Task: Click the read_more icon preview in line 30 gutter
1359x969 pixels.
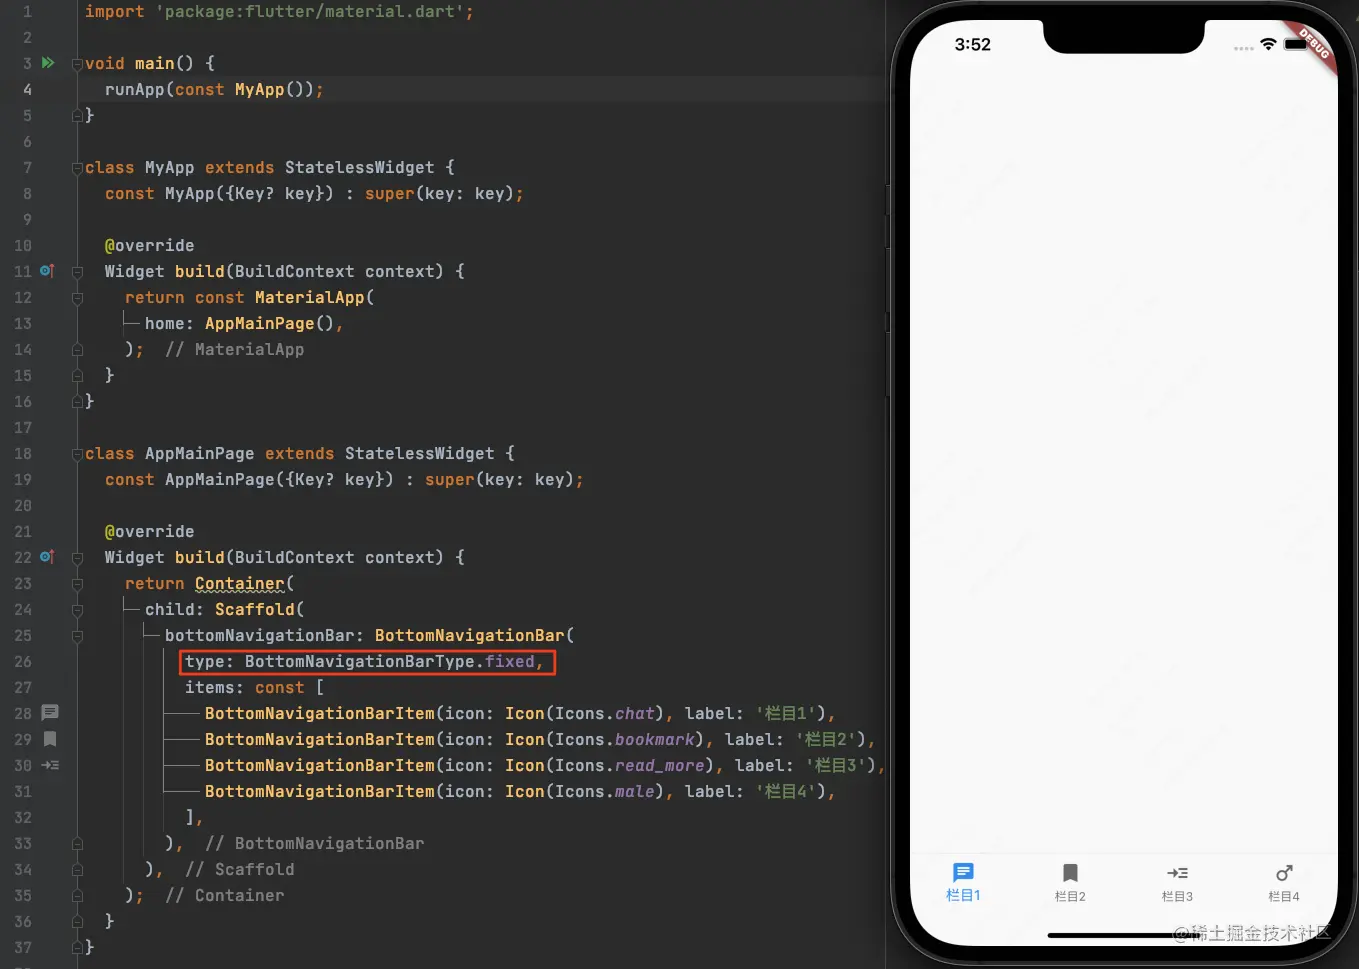Action: click(x=50, y=765)
